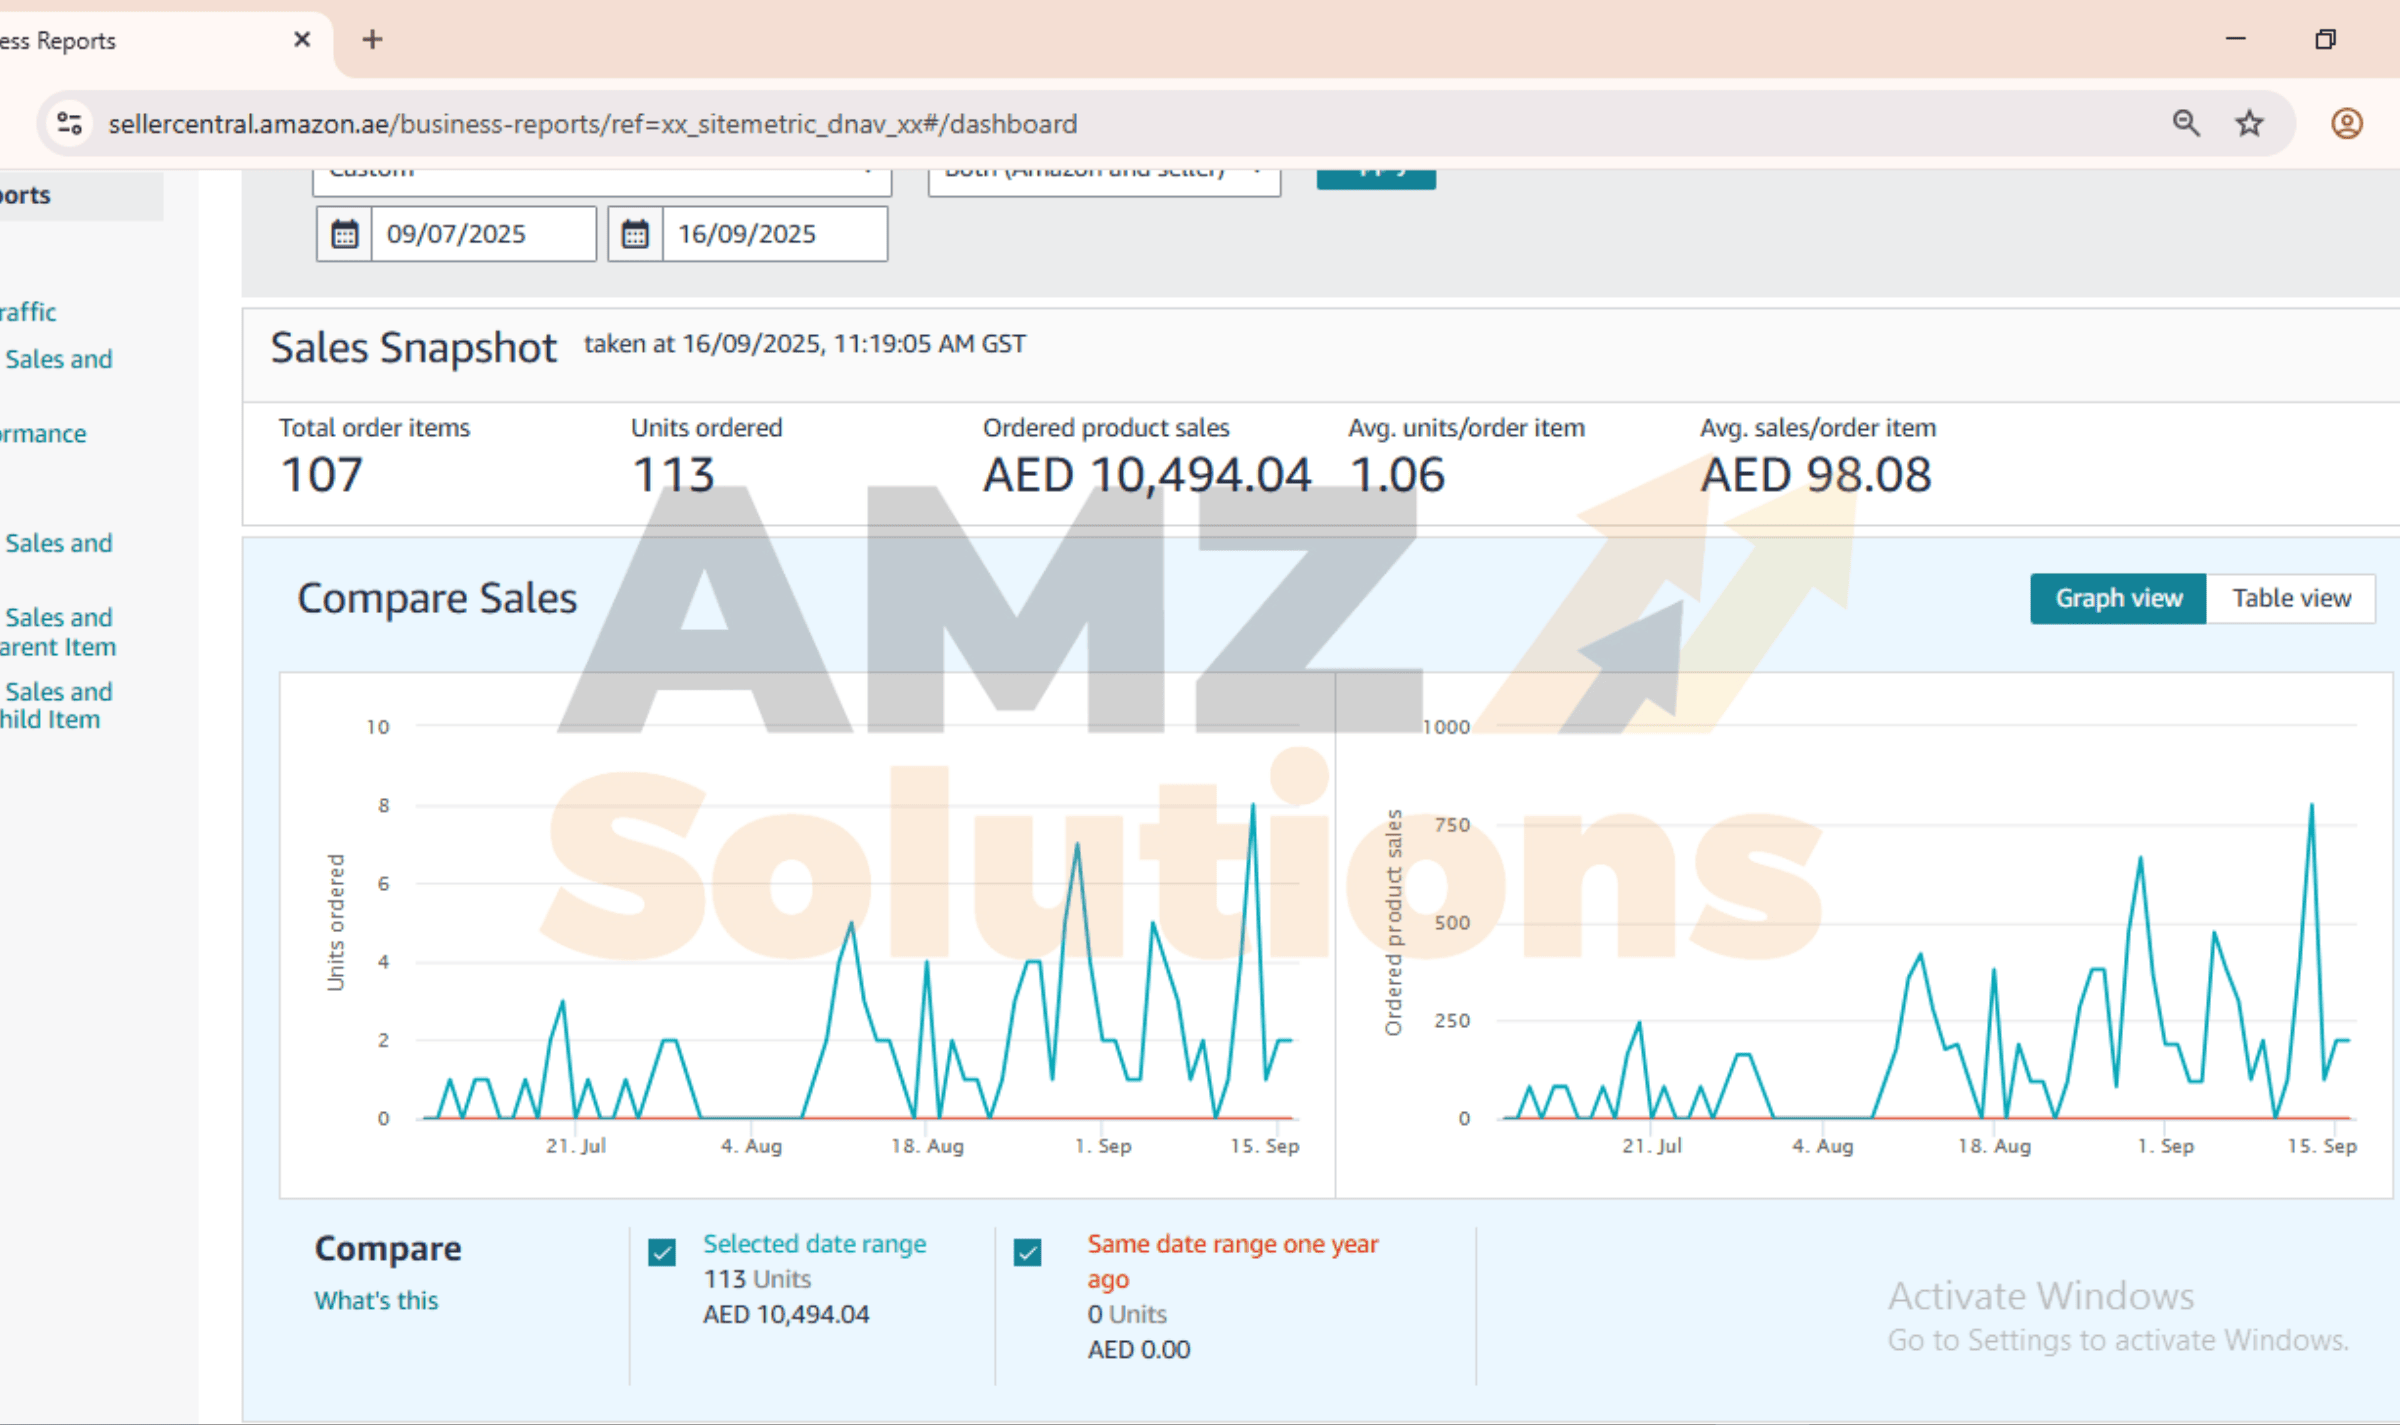
Task: Click the start date calendar icon
Action: [x=344, y=234]
